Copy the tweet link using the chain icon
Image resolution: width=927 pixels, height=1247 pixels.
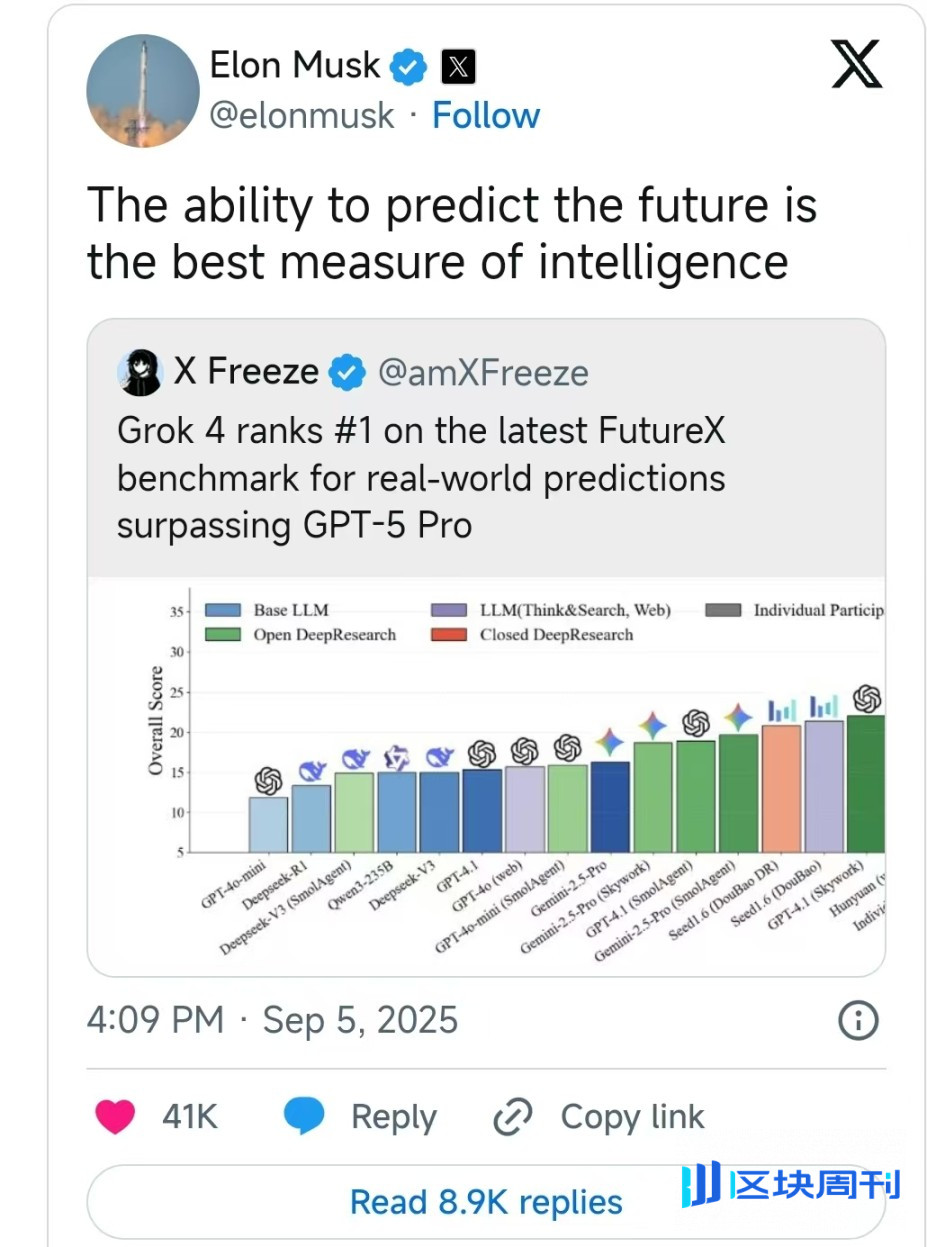[x=513, y=1116]
